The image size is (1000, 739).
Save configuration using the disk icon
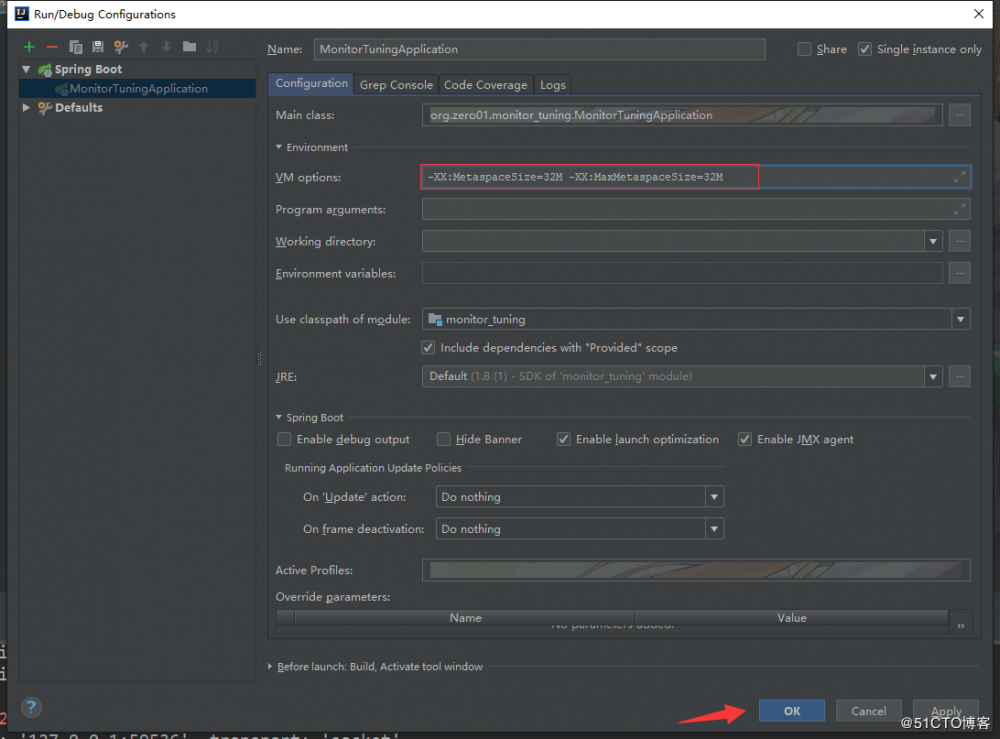(x=98, y=47)
